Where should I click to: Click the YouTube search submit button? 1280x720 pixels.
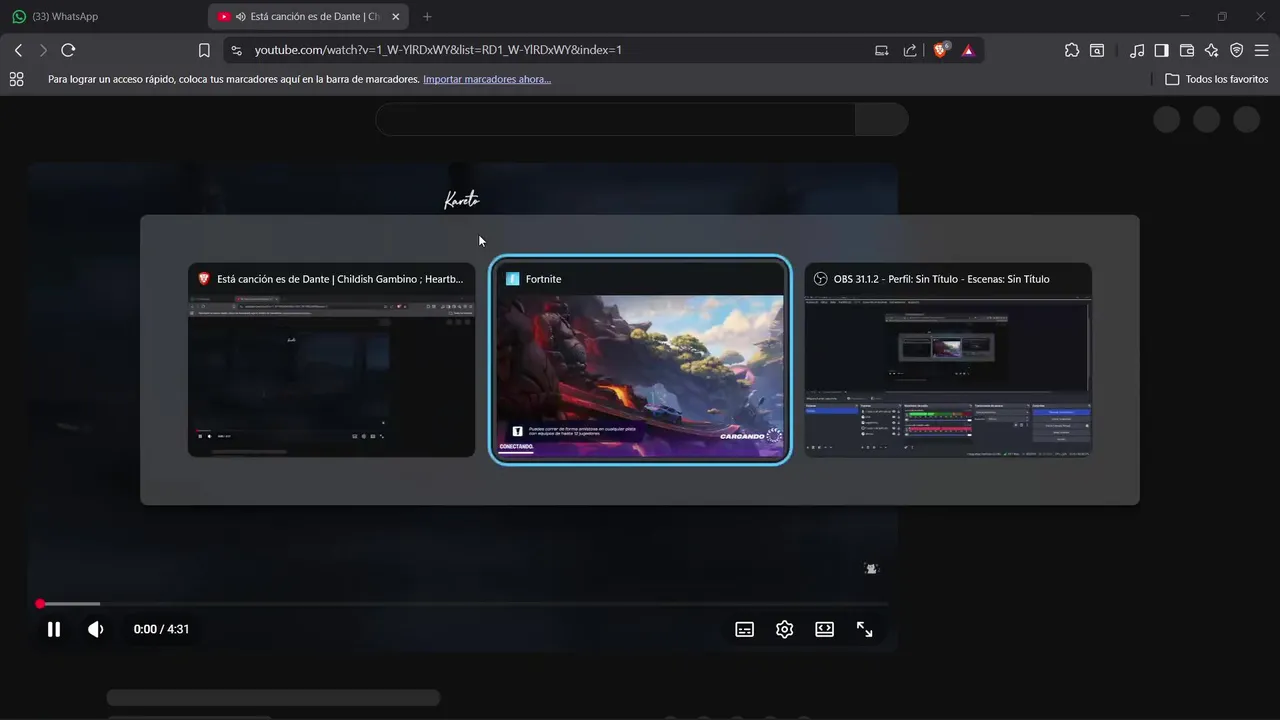coord(881,119)
